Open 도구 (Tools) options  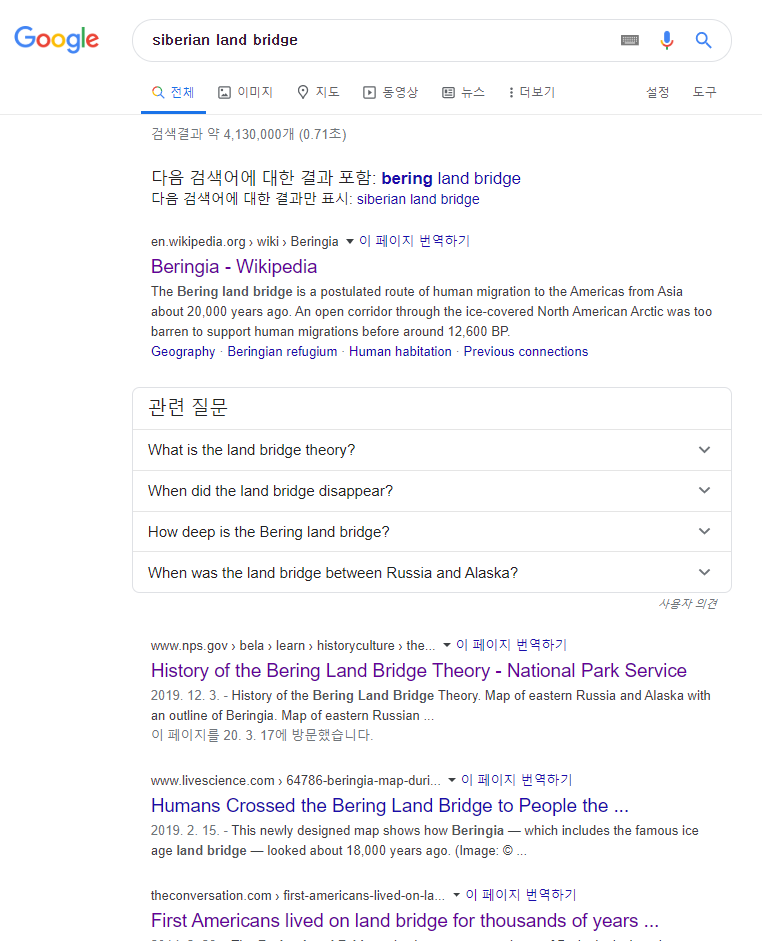pyautogui.click(x=704, y=92)
